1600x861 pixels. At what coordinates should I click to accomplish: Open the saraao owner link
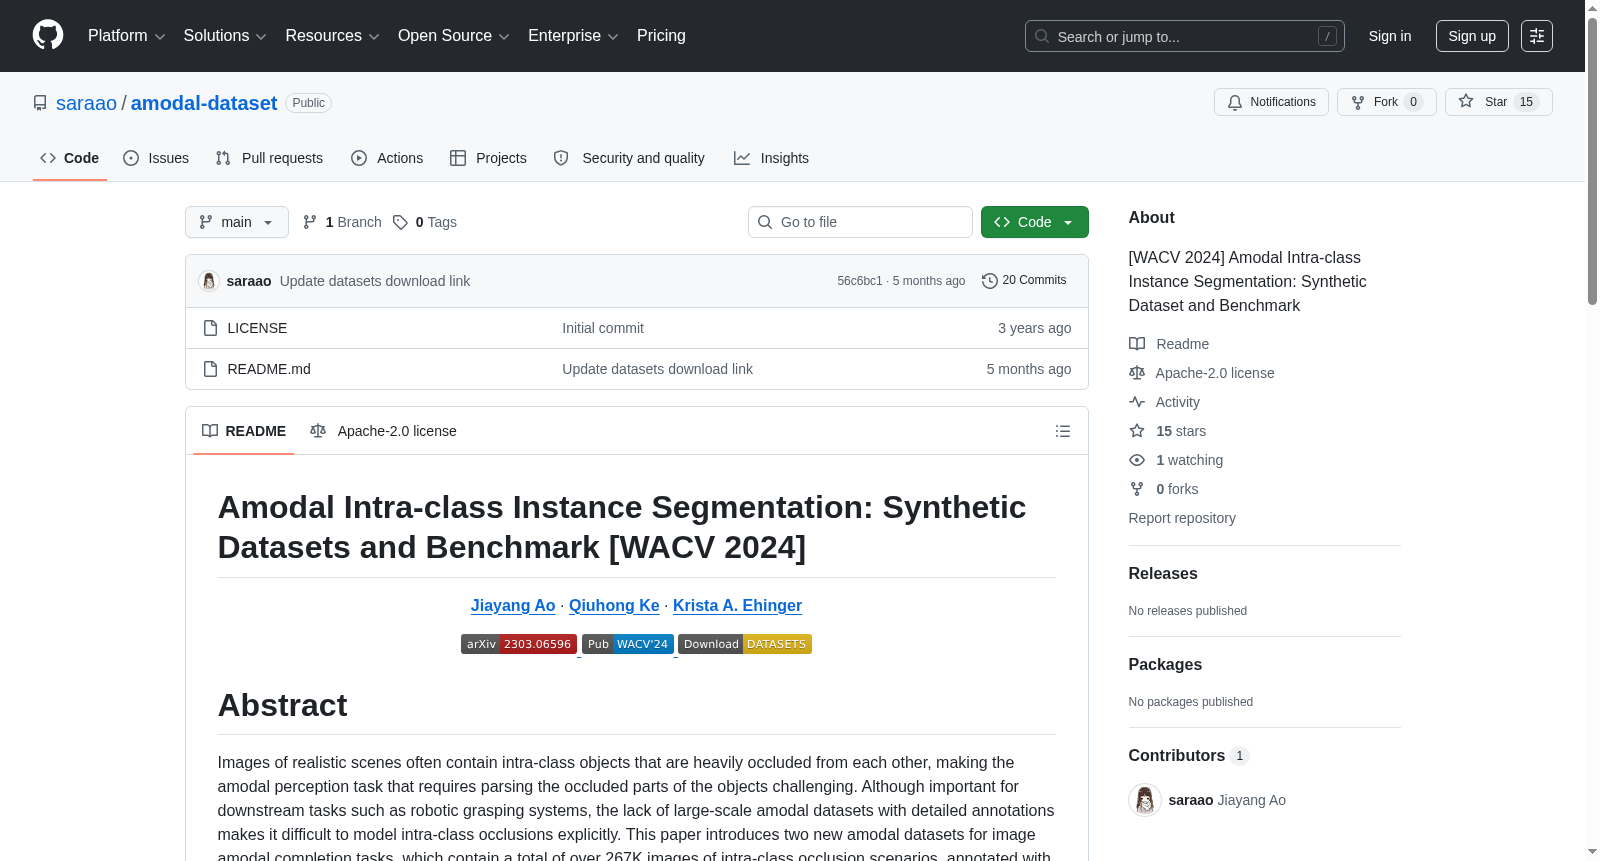coord(86,103)
